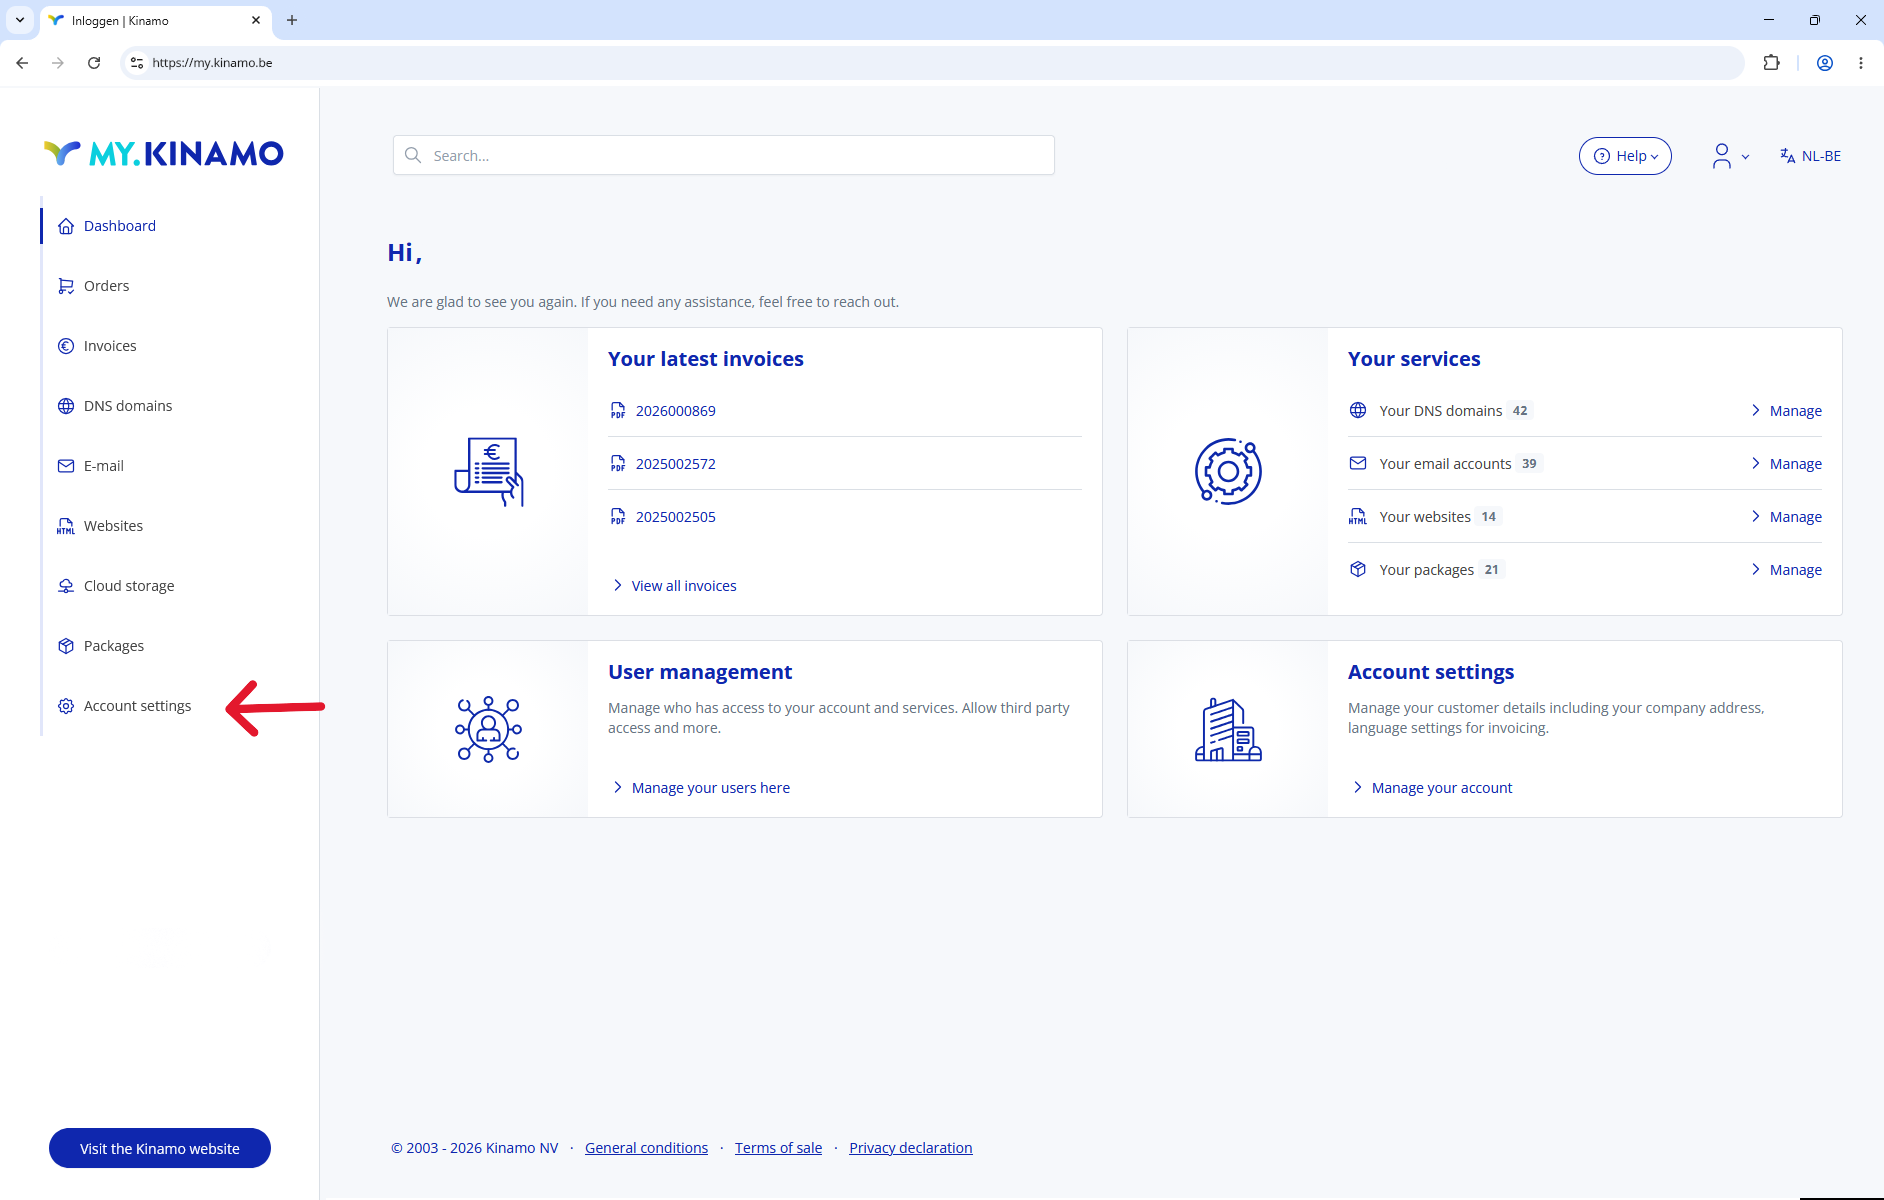The width and height of the screenshot is (1884, 1200).
Task: Click box icon beside Your packages
Action: [1358, 569]
